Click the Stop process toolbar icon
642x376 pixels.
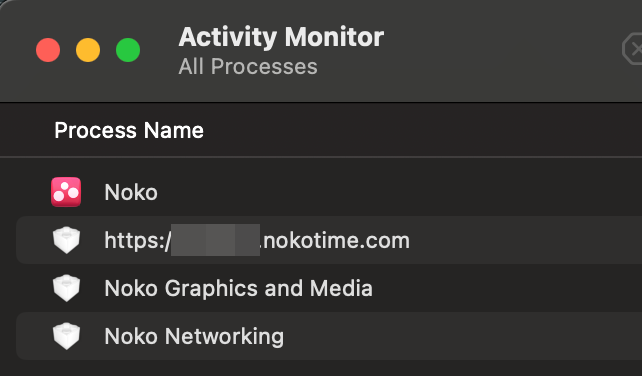(633, 50)
